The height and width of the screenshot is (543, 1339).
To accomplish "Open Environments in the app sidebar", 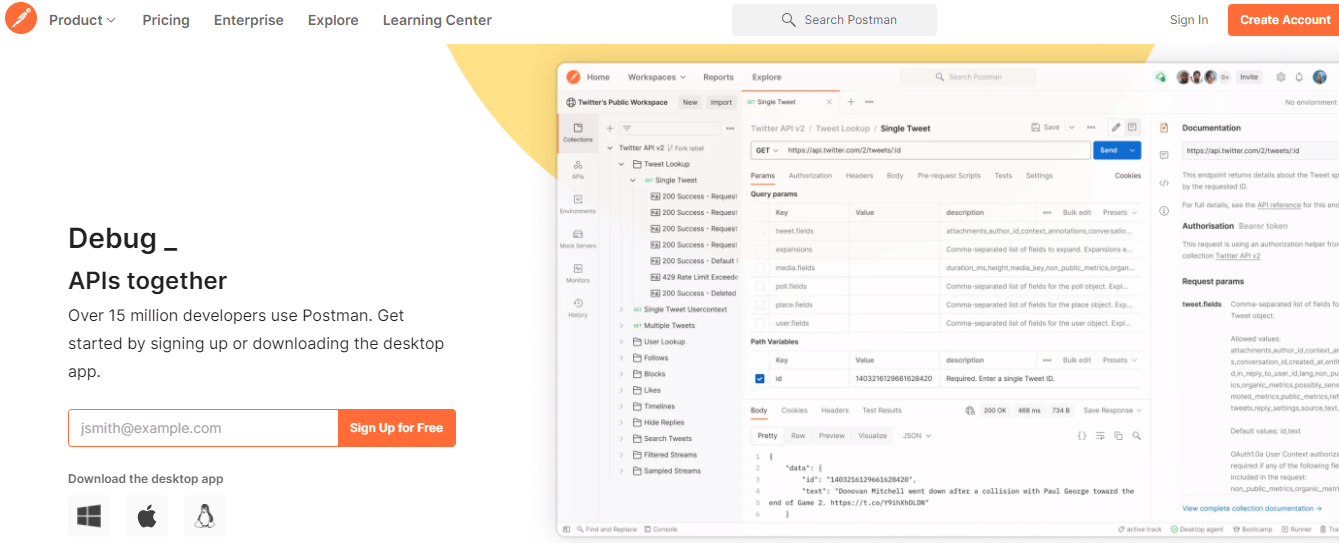I will tap(578, 205).
